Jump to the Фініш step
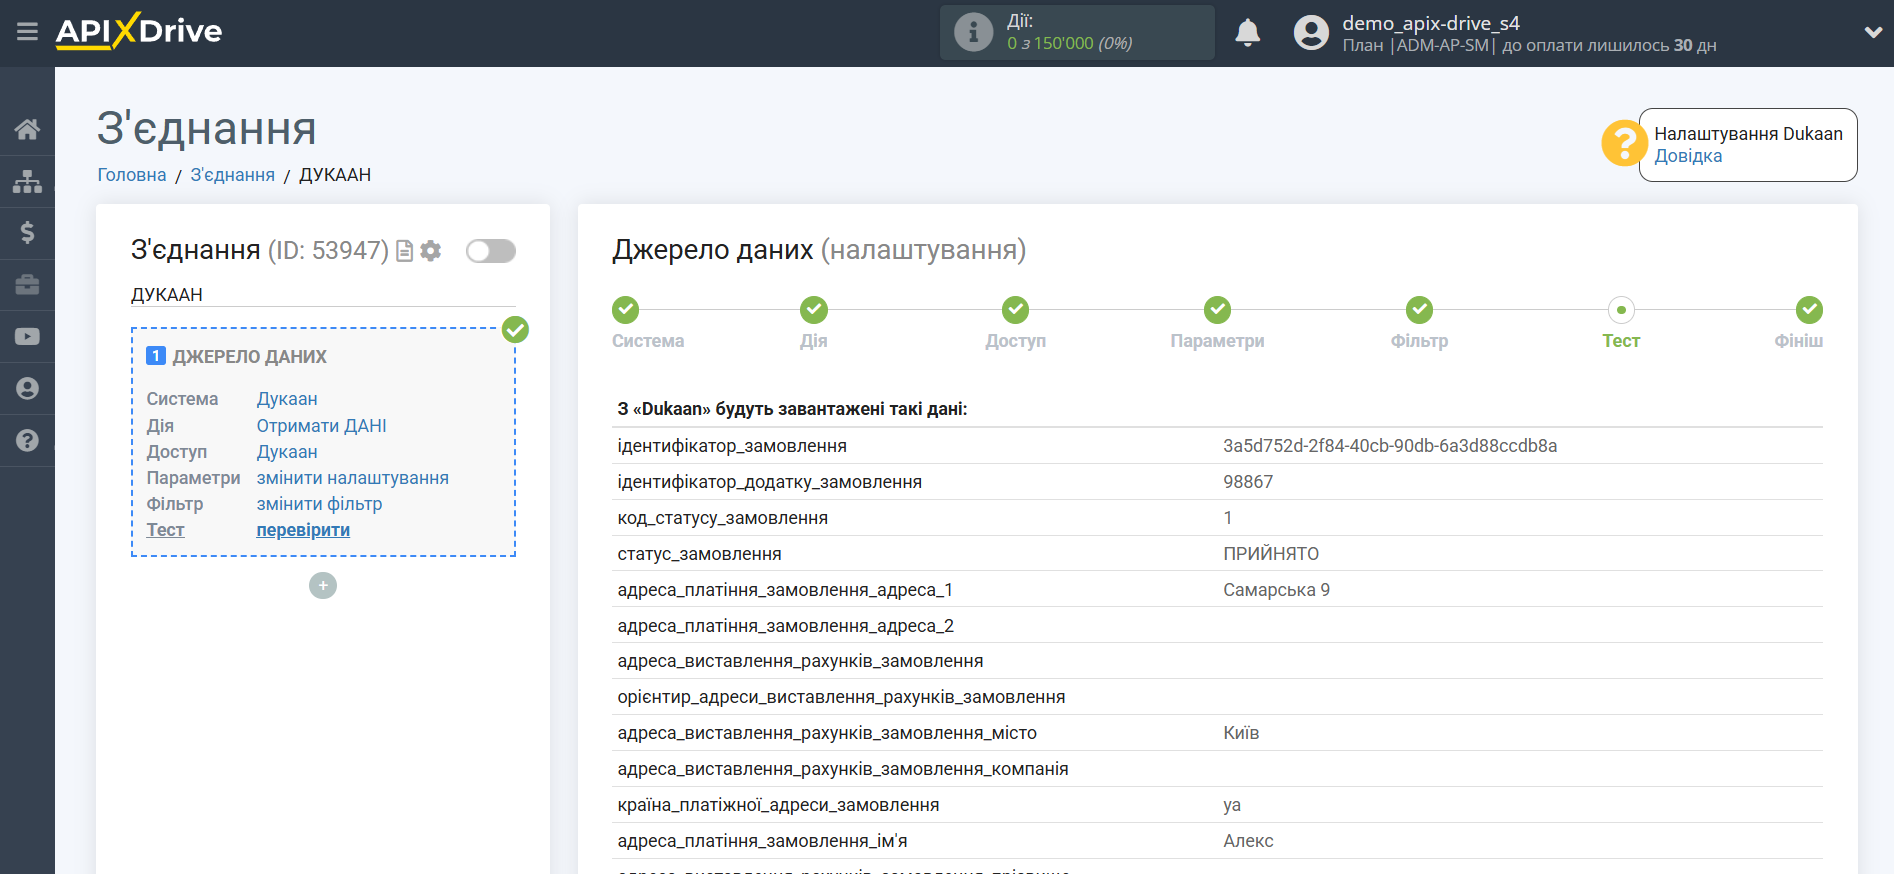Screen dimensions: 1894x874 click(x=1808, y=310)
